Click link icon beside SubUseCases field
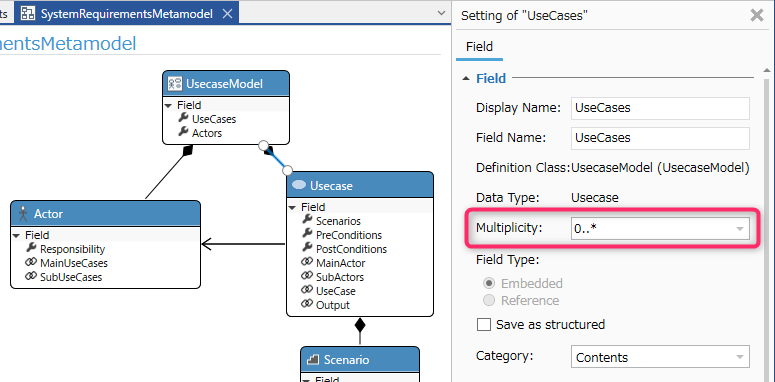This screenshot has height=382, width=775. pyautogui.click(x=32, y=276)
